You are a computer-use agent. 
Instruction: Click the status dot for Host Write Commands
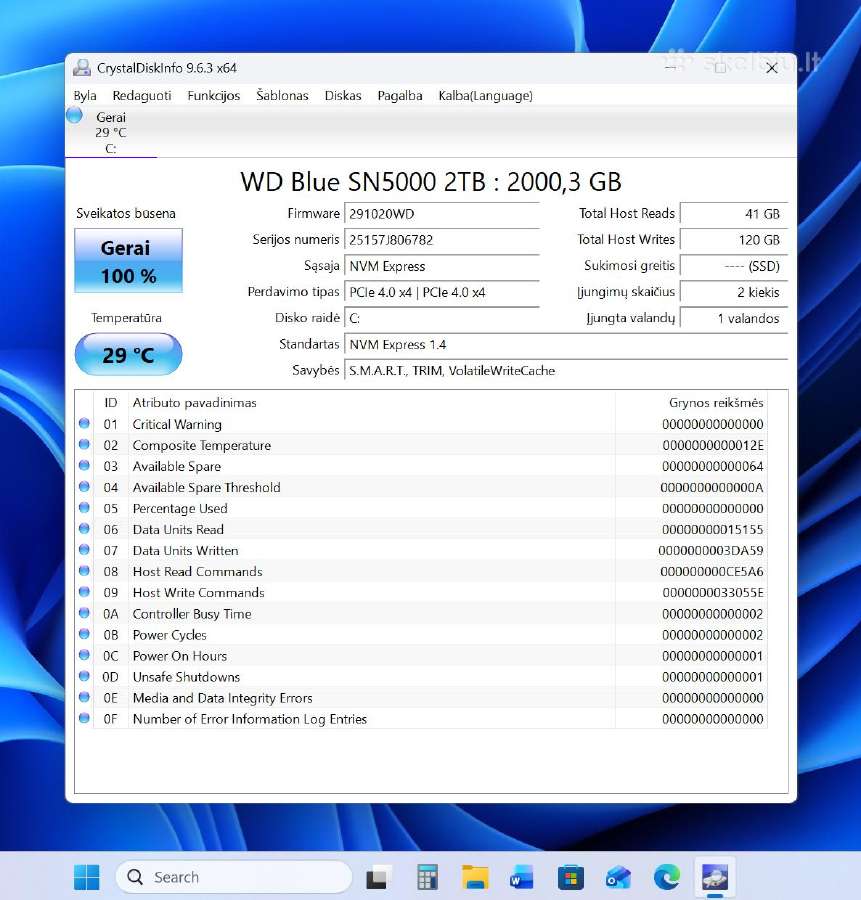point(84,592)
